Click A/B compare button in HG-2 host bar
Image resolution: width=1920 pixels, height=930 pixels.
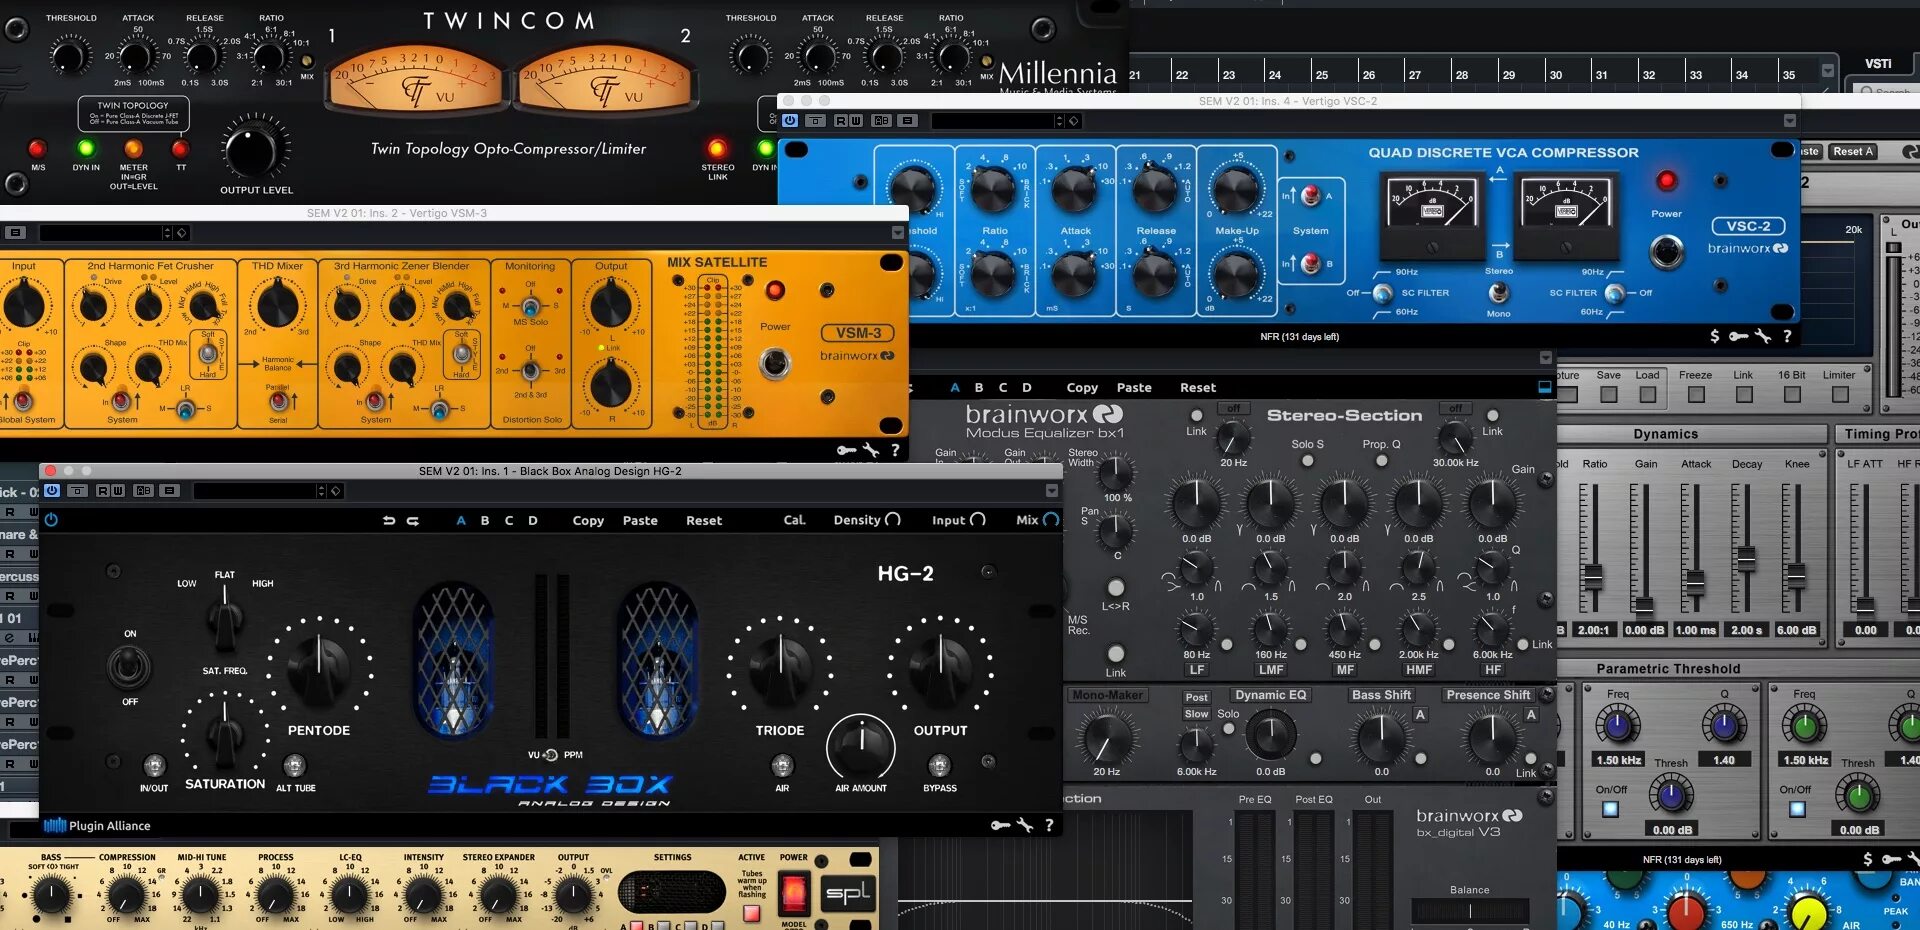point(144,490)
